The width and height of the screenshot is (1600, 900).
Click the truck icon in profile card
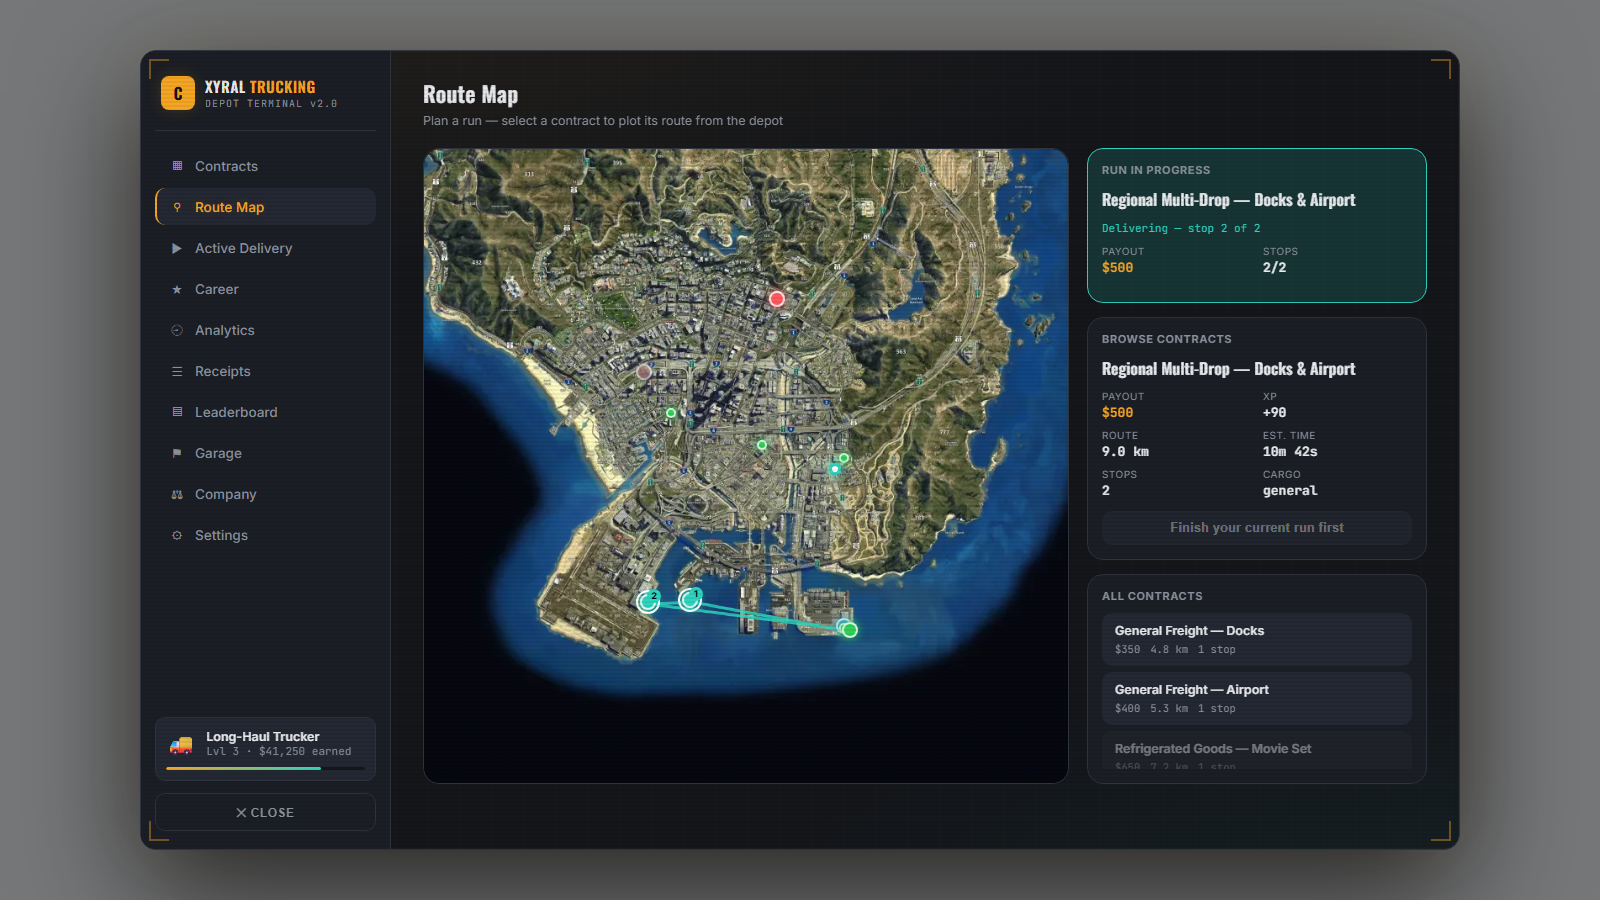click(x=181, y=745)
